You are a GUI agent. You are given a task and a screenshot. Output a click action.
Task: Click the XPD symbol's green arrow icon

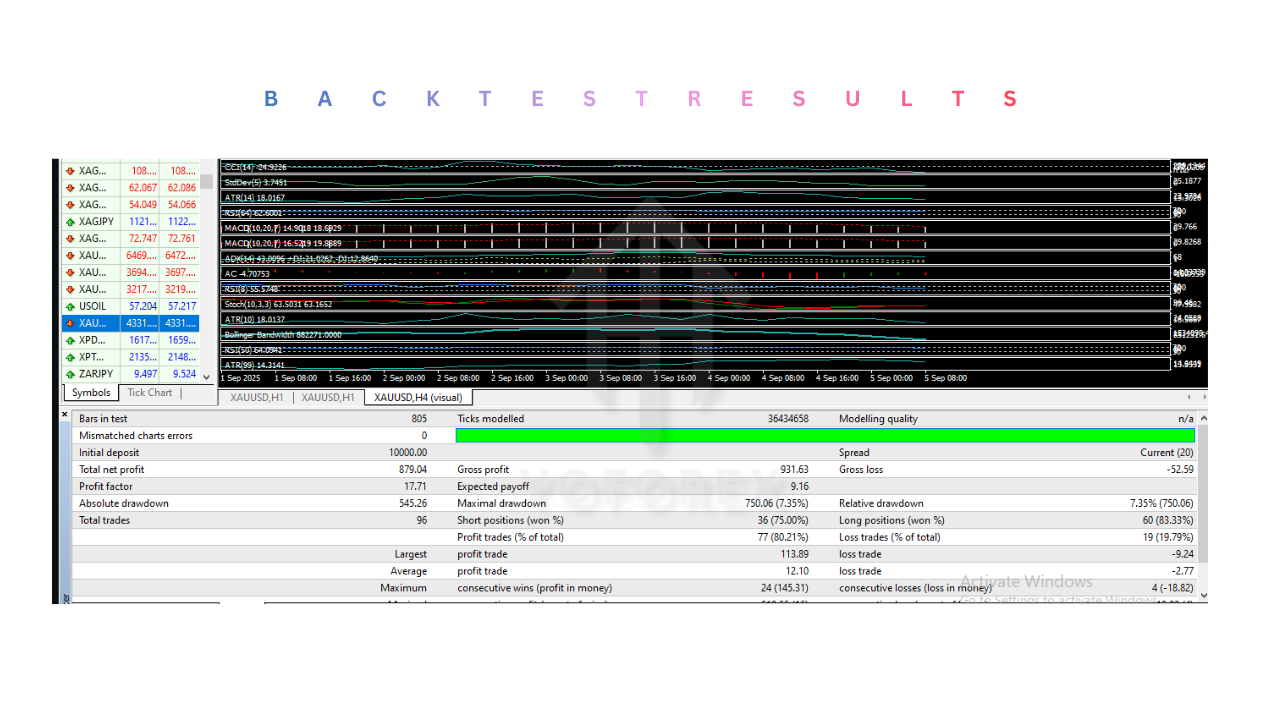70,340
